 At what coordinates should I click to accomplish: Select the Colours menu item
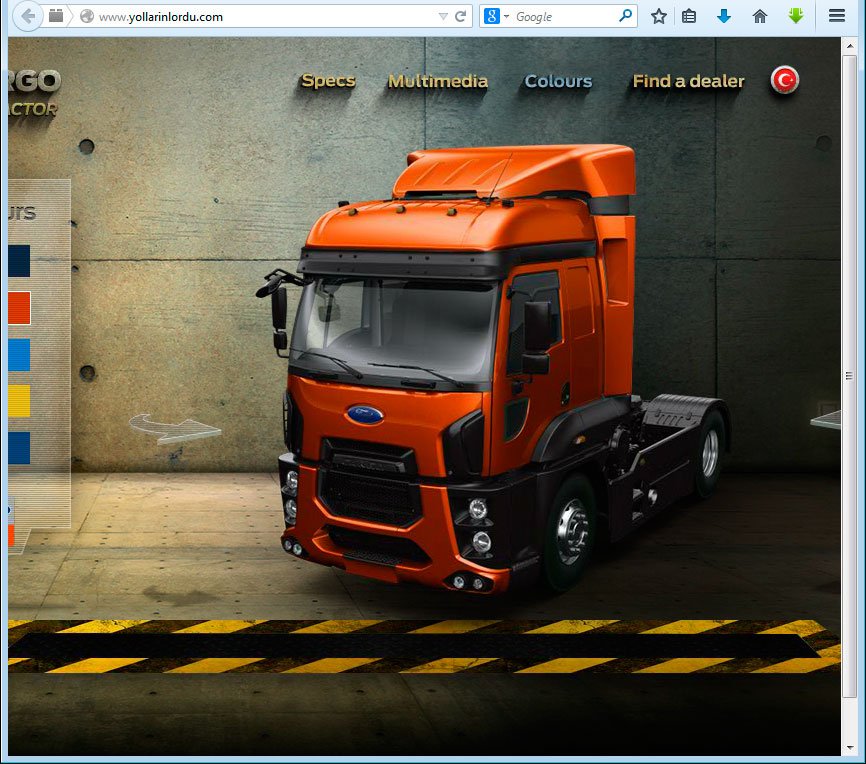(558, 81)
